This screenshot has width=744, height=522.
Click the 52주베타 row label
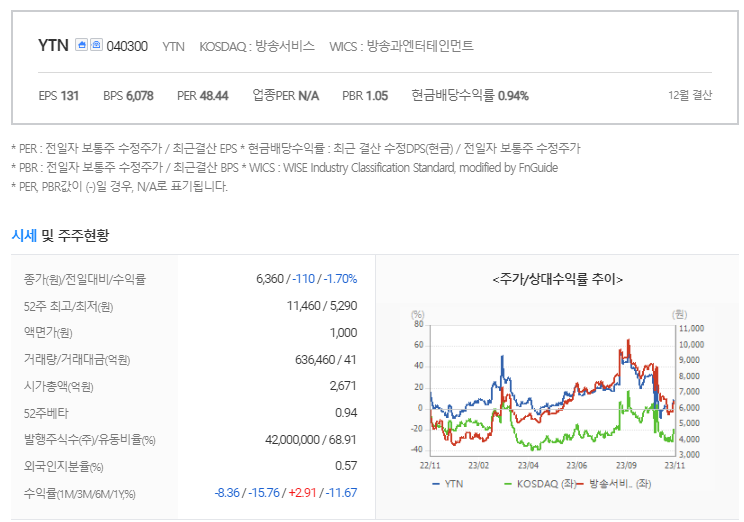click(46, 413)
